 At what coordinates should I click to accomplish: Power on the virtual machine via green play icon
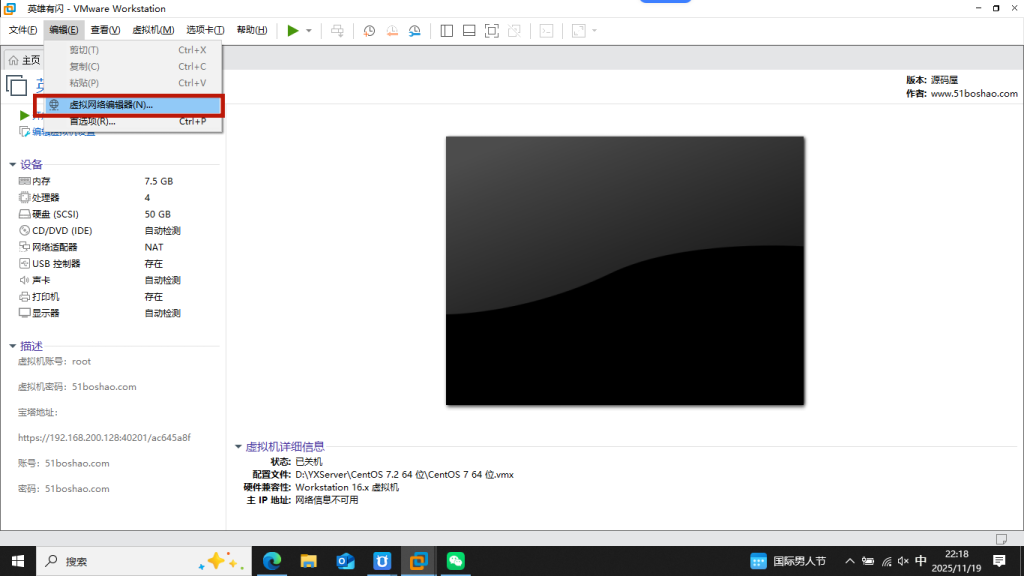(293, 30)
